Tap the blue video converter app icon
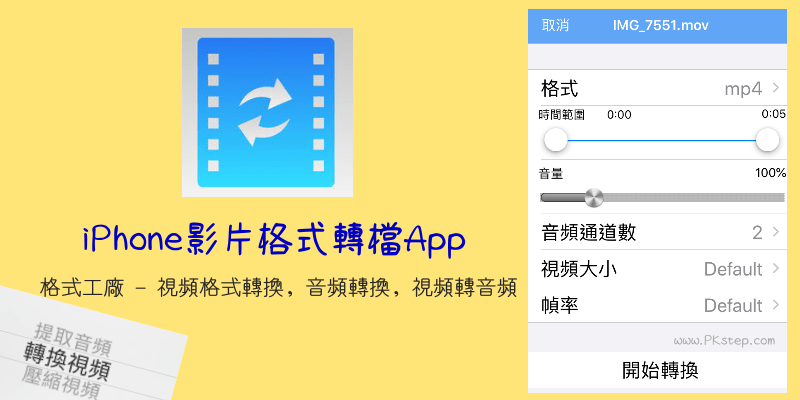 point(267,112)
